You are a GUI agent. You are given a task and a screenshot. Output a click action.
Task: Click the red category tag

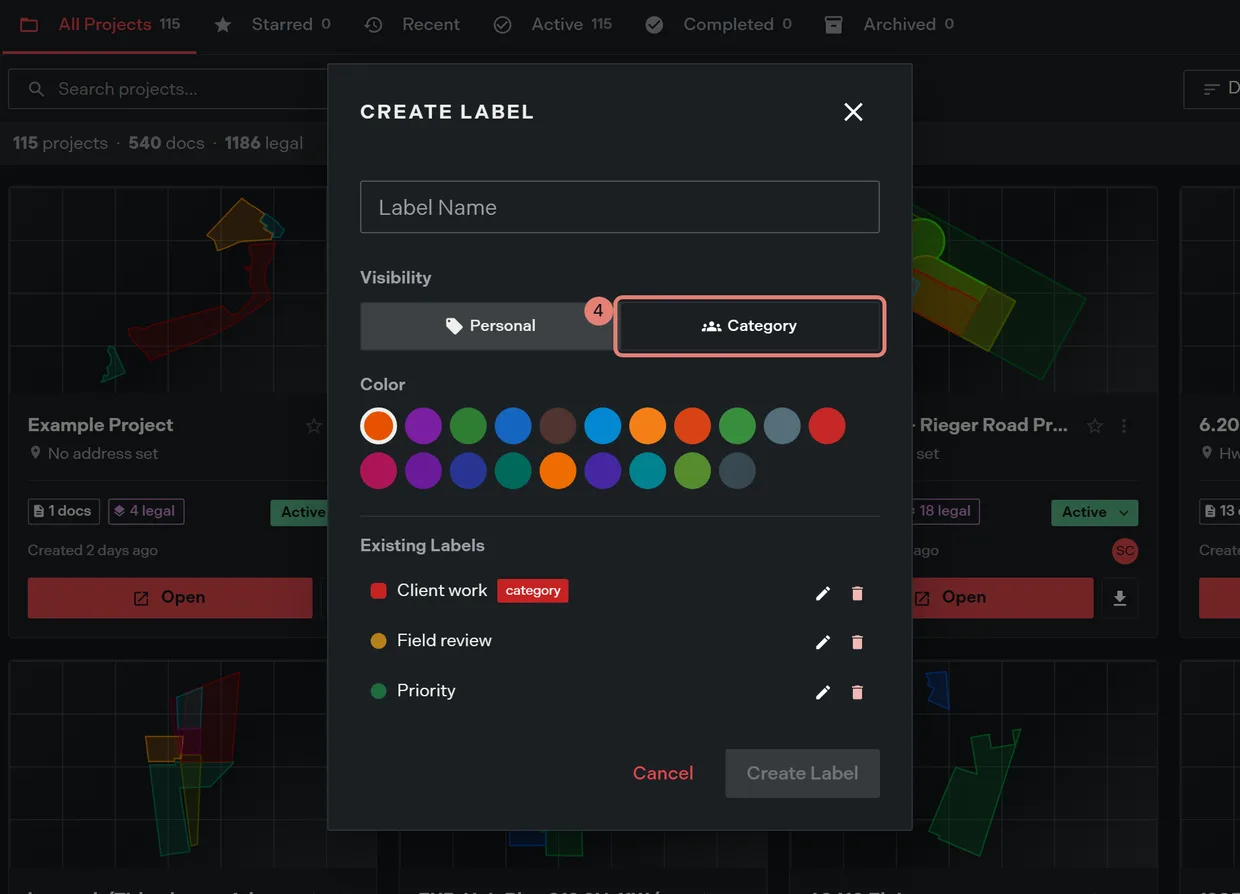(x=533, y=591)
